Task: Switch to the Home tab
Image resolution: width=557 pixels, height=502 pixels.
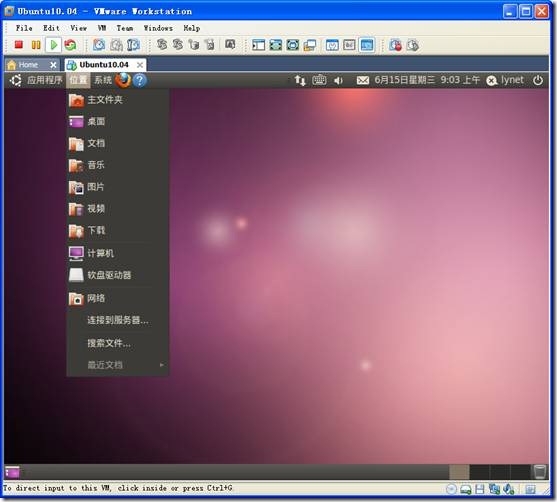Action: (x=28, y=65)
